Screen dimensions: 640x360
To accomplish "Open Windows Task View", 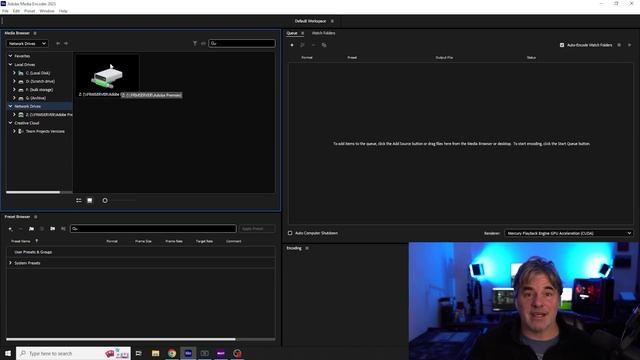I will tap(139, 353).
